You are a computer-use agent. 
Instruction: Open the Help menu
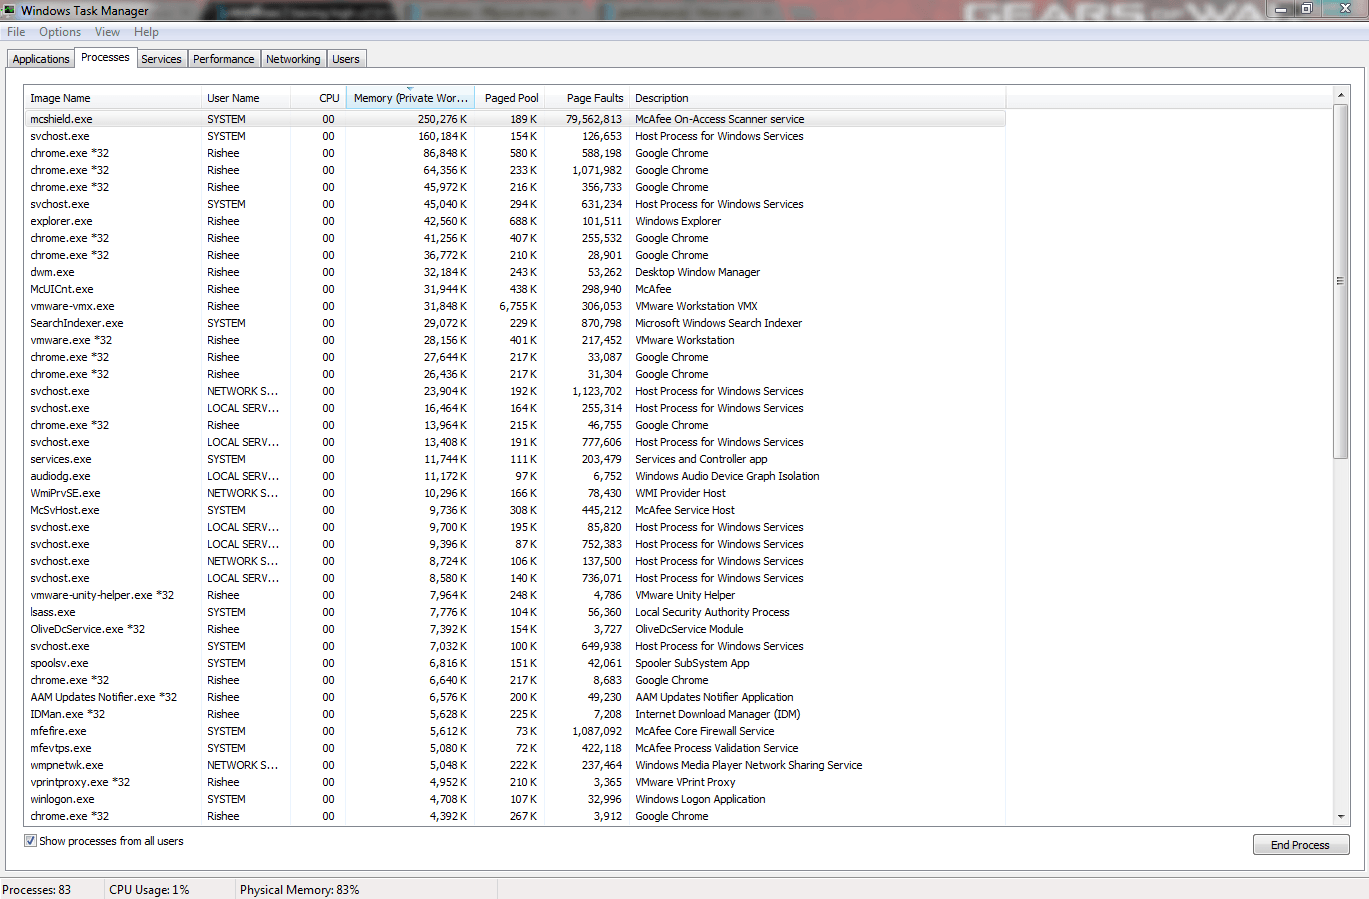point(146,32)
